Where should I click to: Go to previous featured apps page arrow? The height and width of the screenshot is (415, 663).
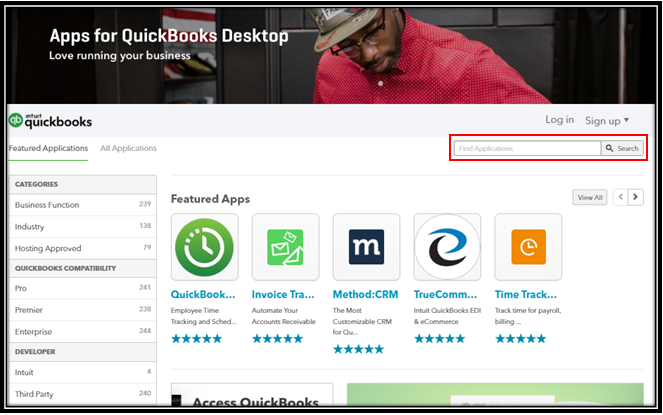coord(621,197)
